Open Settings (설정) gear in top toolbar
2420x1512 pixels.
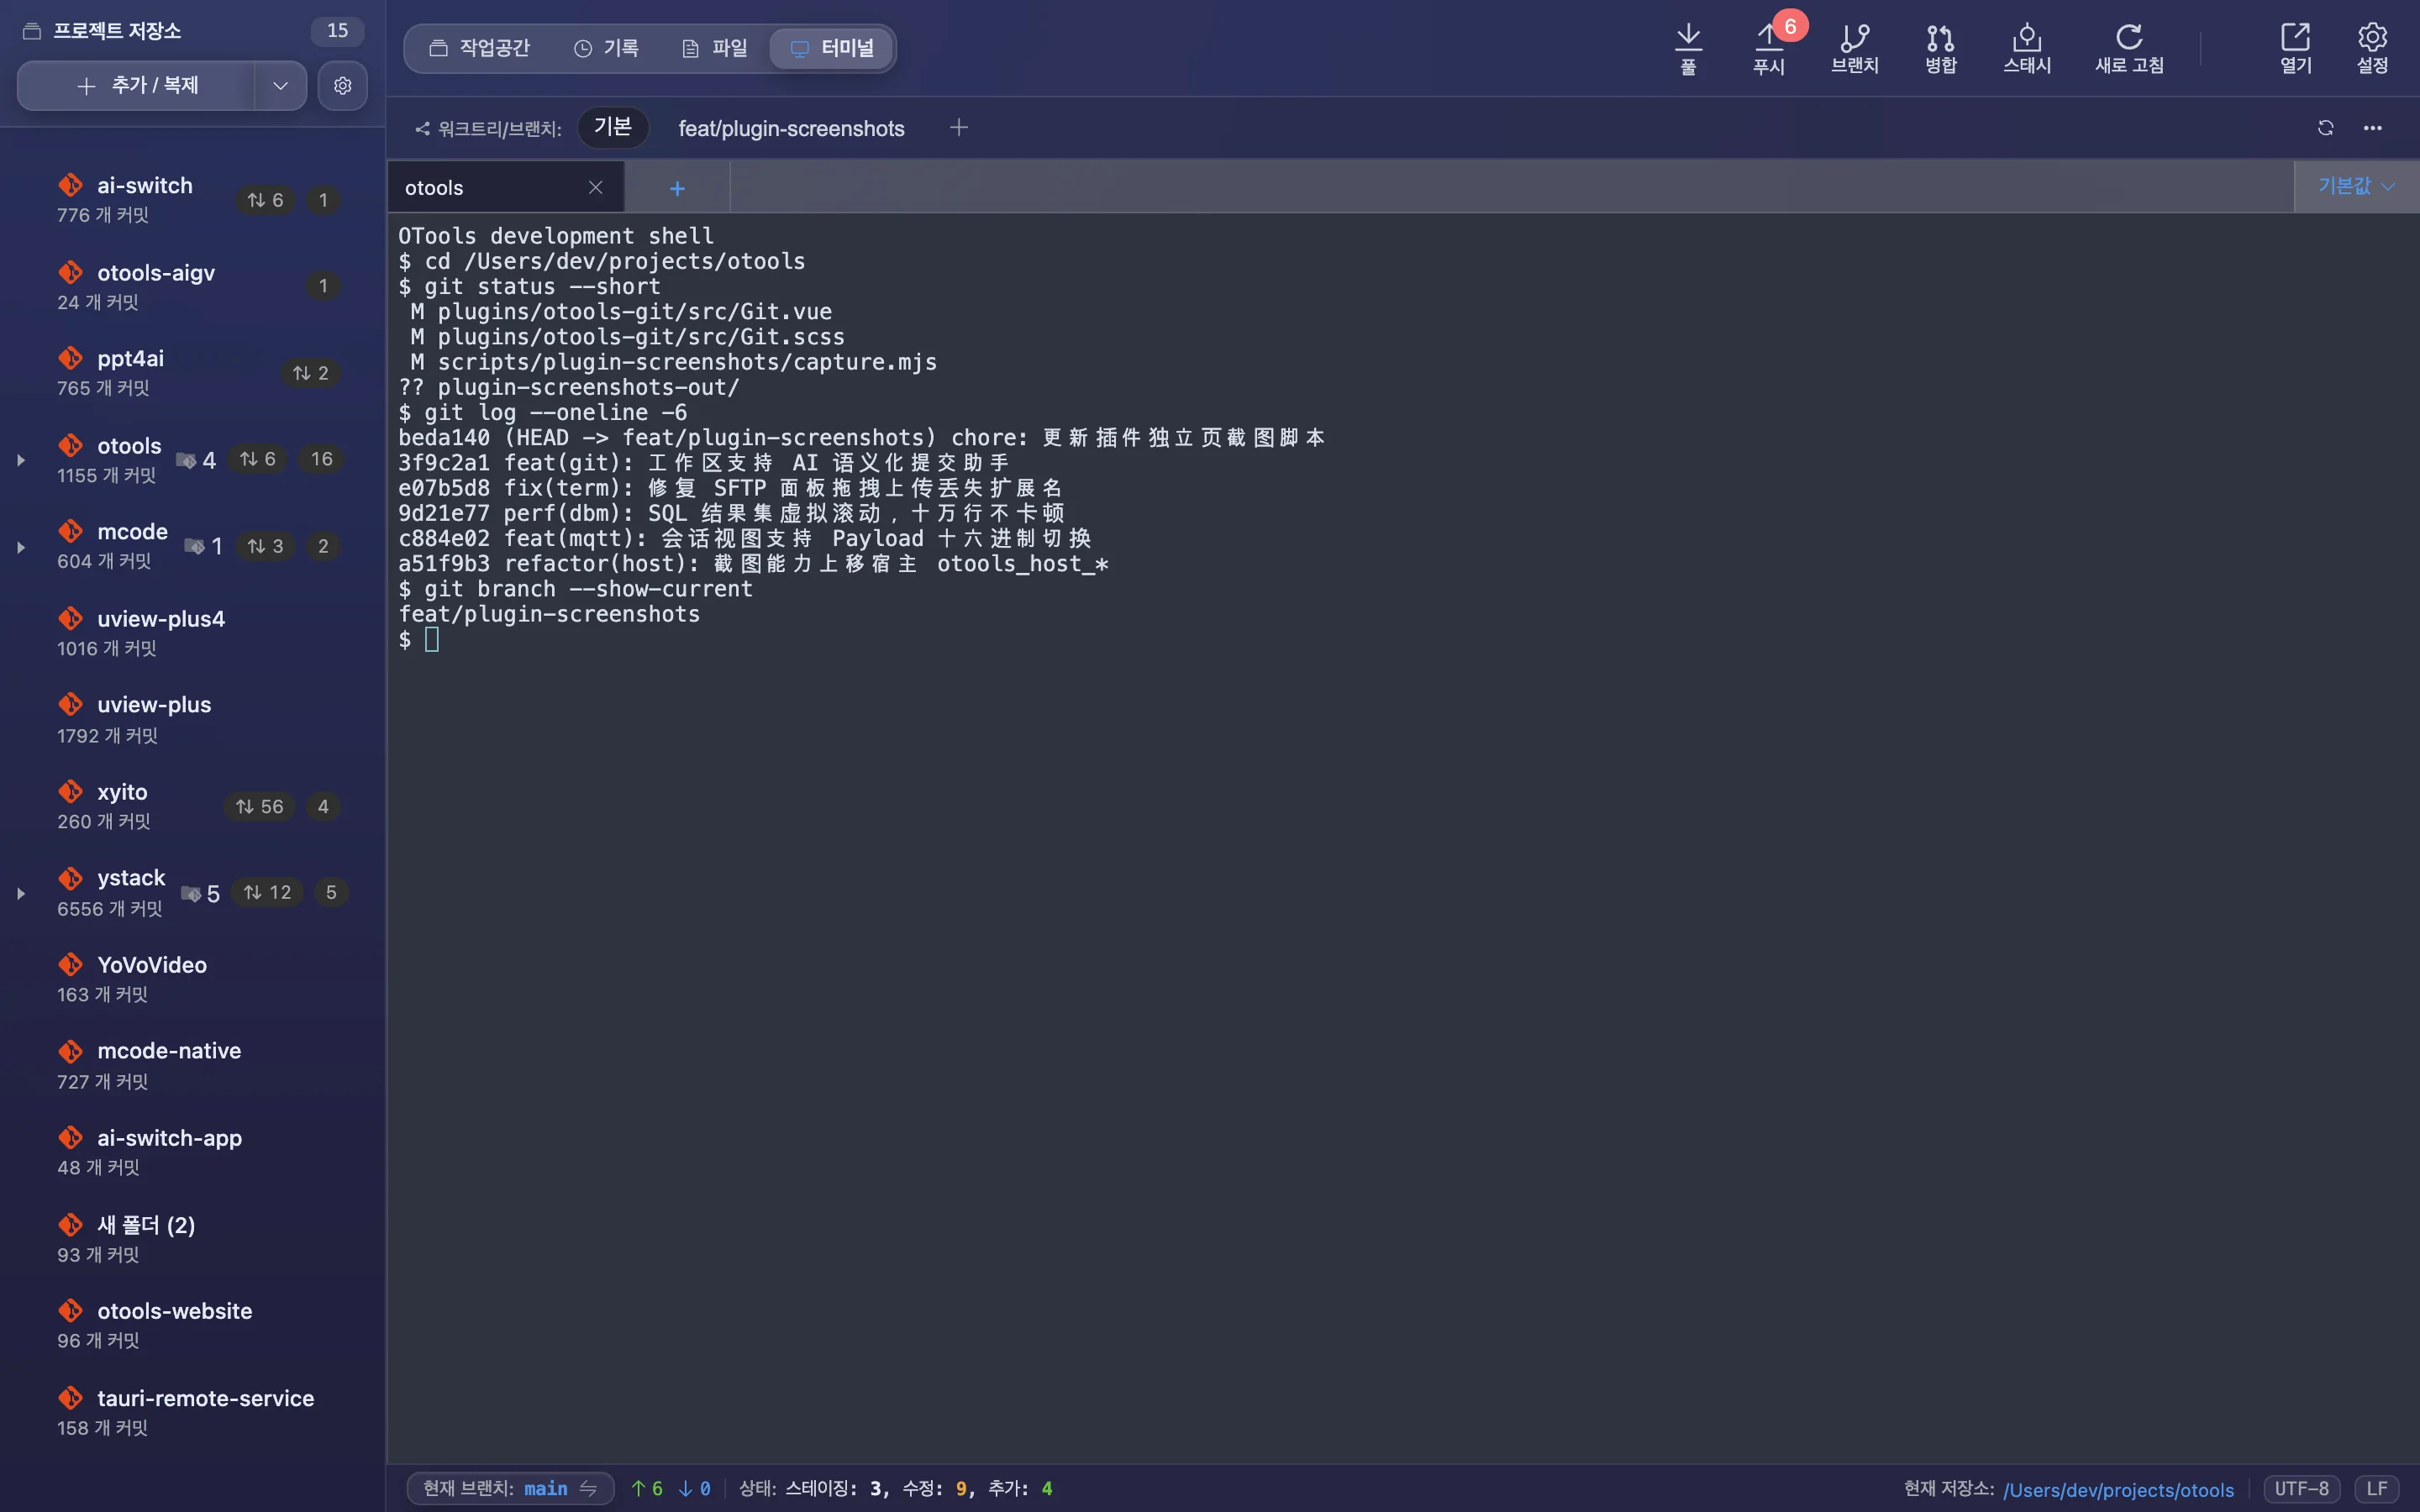click(x=2372, y=48)
